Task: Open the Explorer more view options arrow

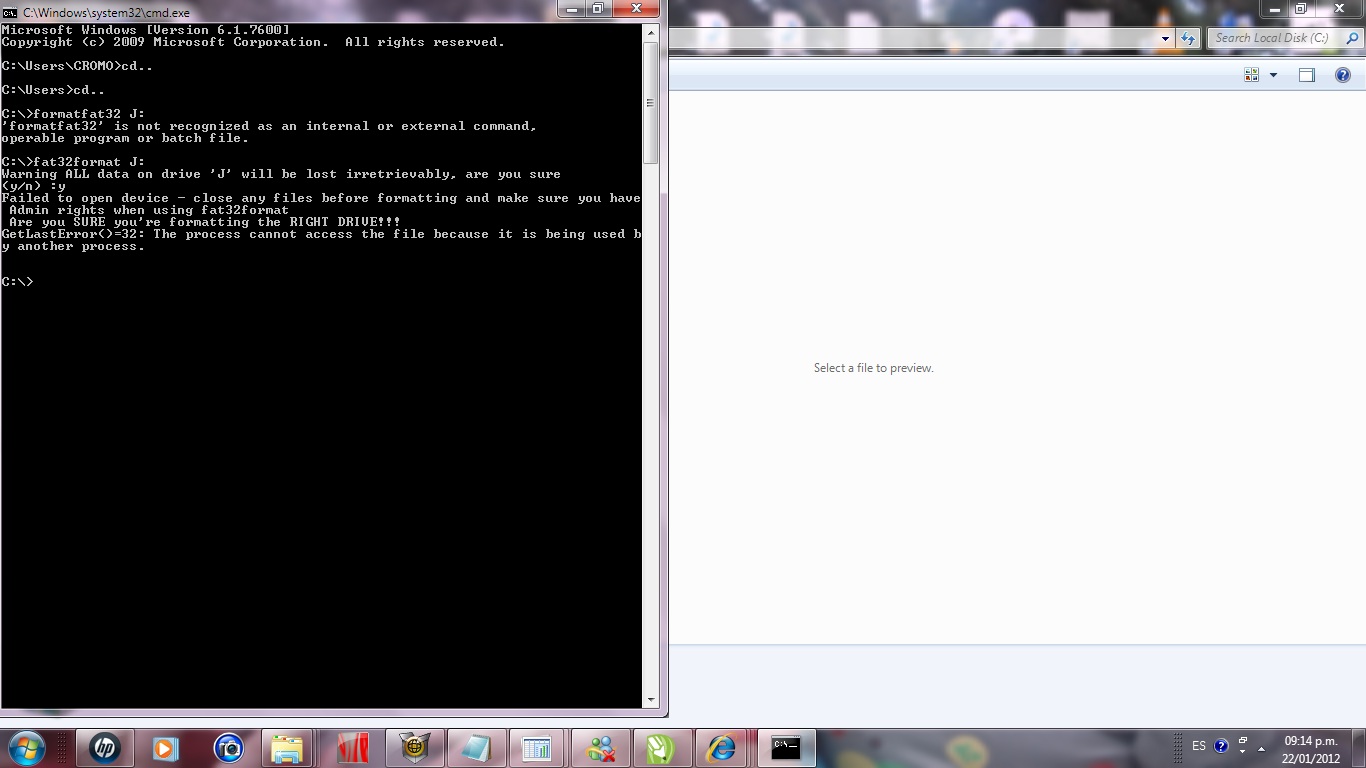Action: (x=1273, y=75)
